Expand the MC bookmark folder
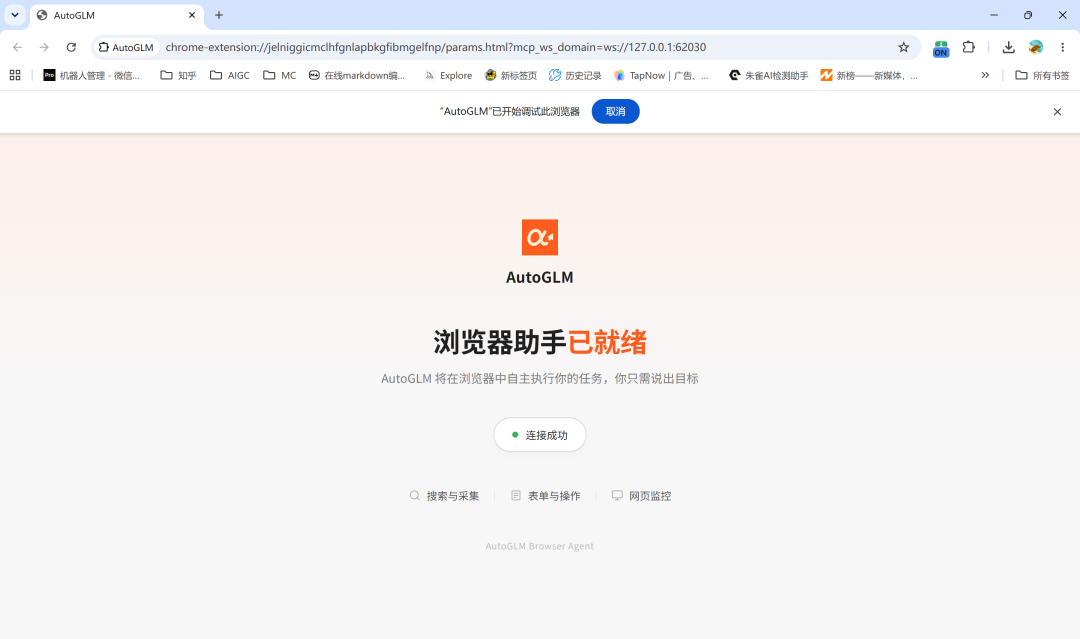1080x639 pixels. click(x=280, y=75)
